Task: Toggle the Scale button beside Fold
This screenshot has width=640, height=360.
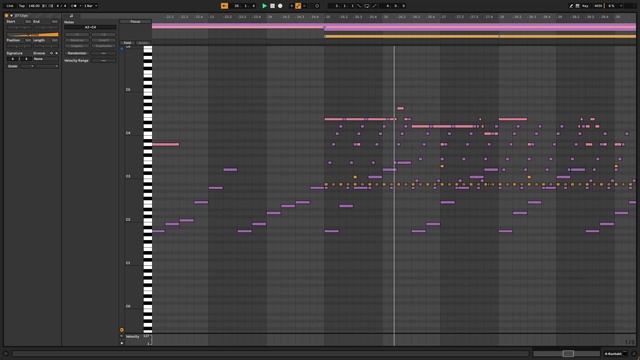Action: click(143, 43)
